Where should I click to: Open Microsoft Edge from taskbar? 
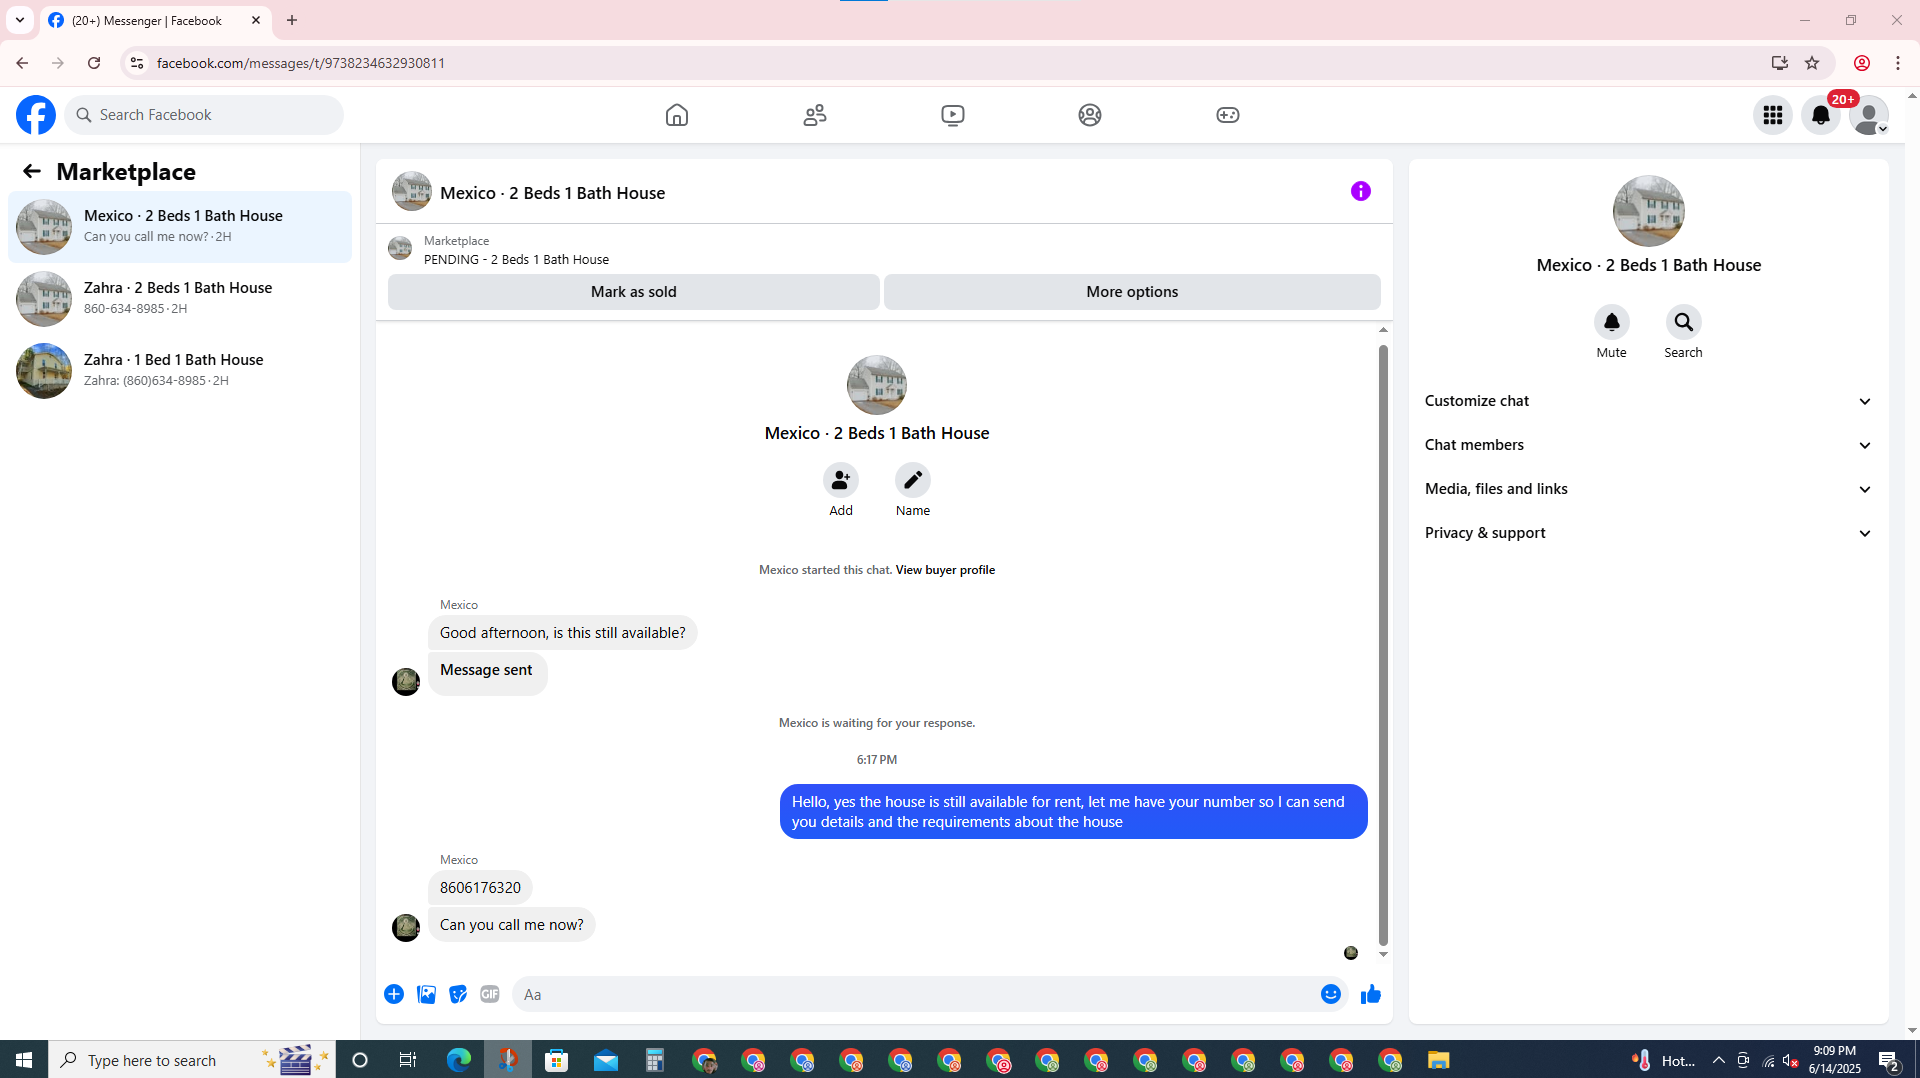[x=459, y=1060]
